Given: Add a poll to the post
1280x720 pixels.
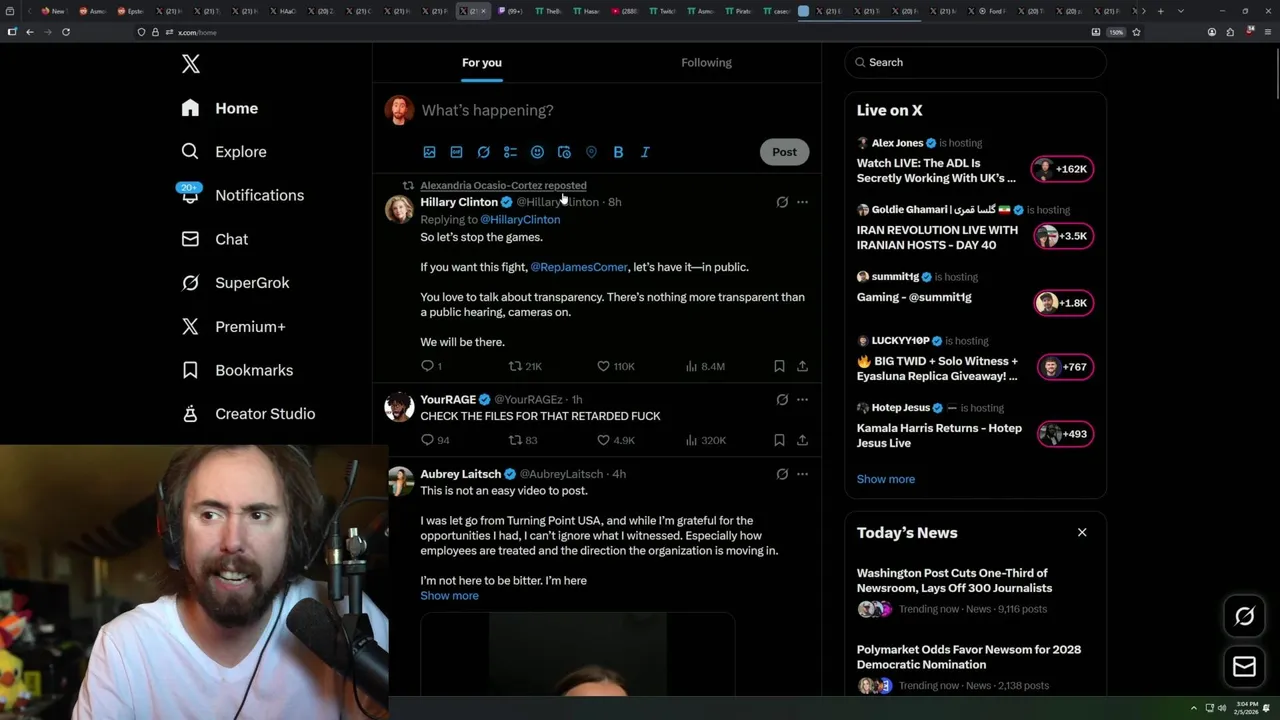Looking at the screenshot, I should pos(510,152).
